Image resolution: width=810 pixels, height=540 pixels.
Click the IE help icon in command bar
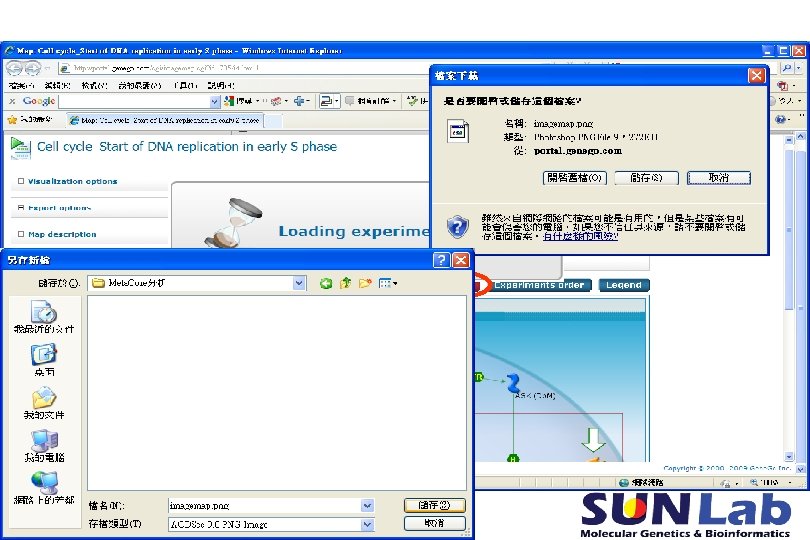[780, 119]
